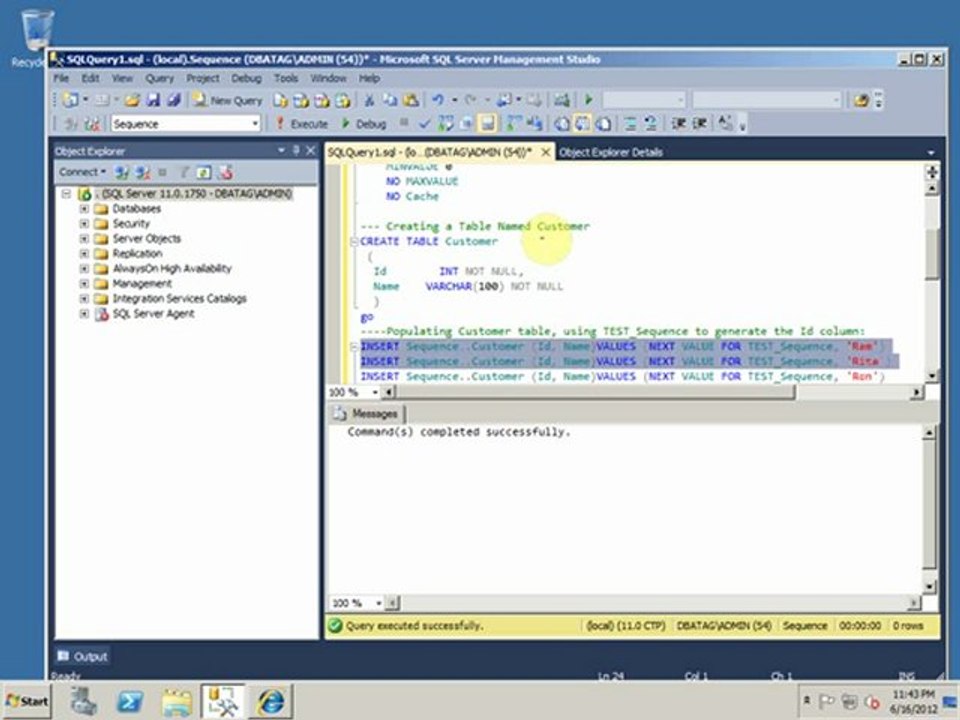
Task: Select AlwaysOn High Availability tree item
Action: [x=172, y=269]
